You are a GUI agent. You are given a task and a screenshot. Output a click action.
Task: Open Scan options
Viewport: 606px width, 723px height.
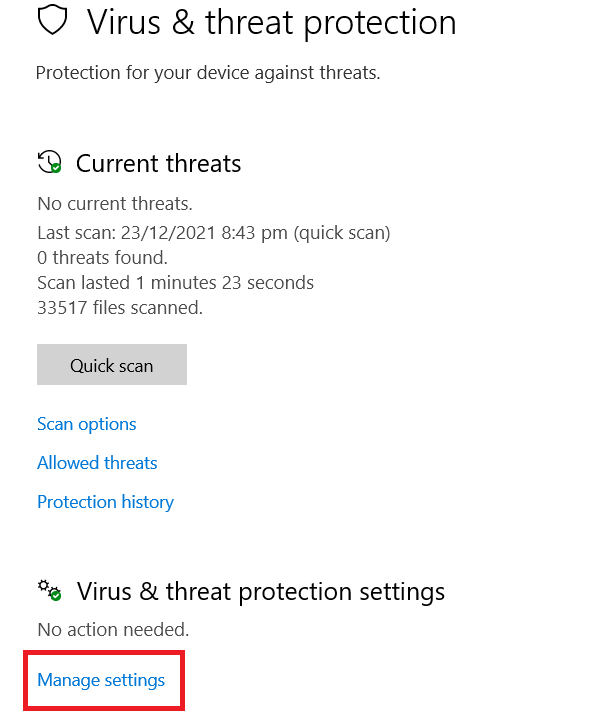coord(87,424)
